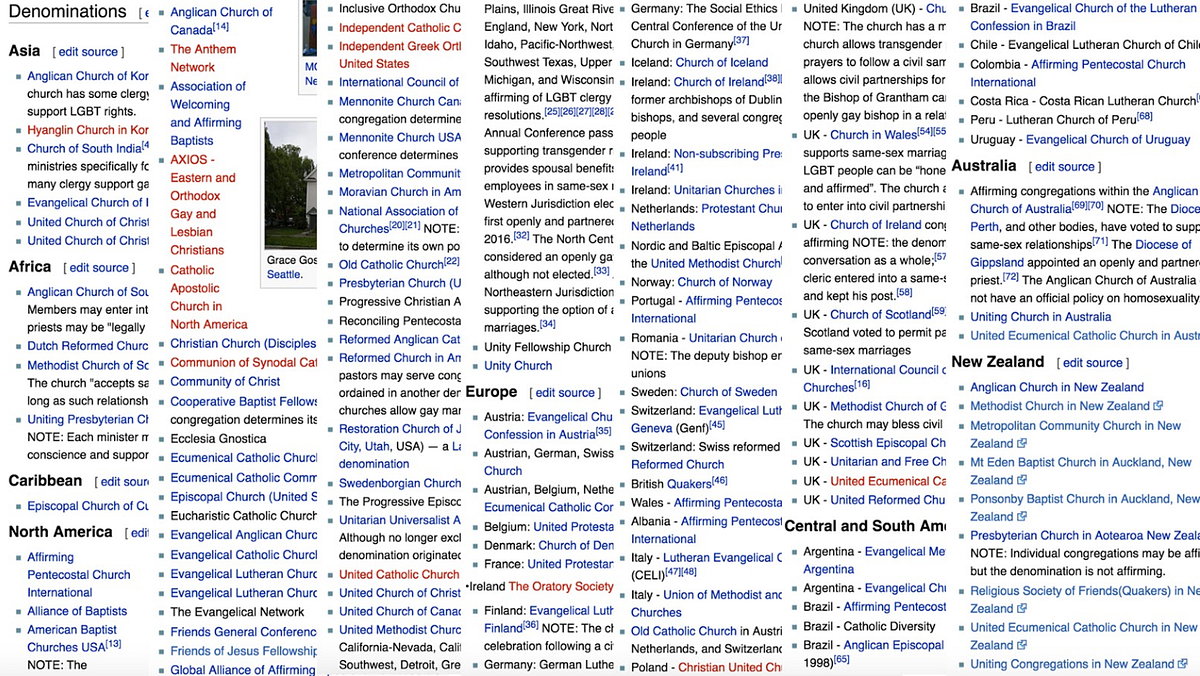
Task: Click citation 72 before The Anglican Church of Australia
Action: coord(1010,277)
